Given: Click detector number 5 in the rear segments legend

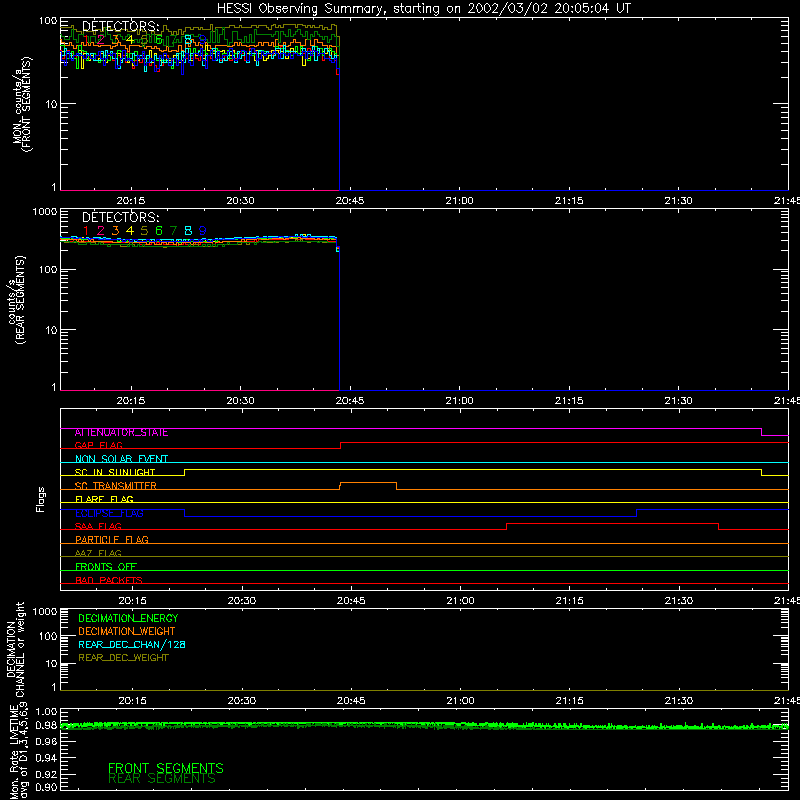Looking at the screenshot, I should tap(144, 231).
